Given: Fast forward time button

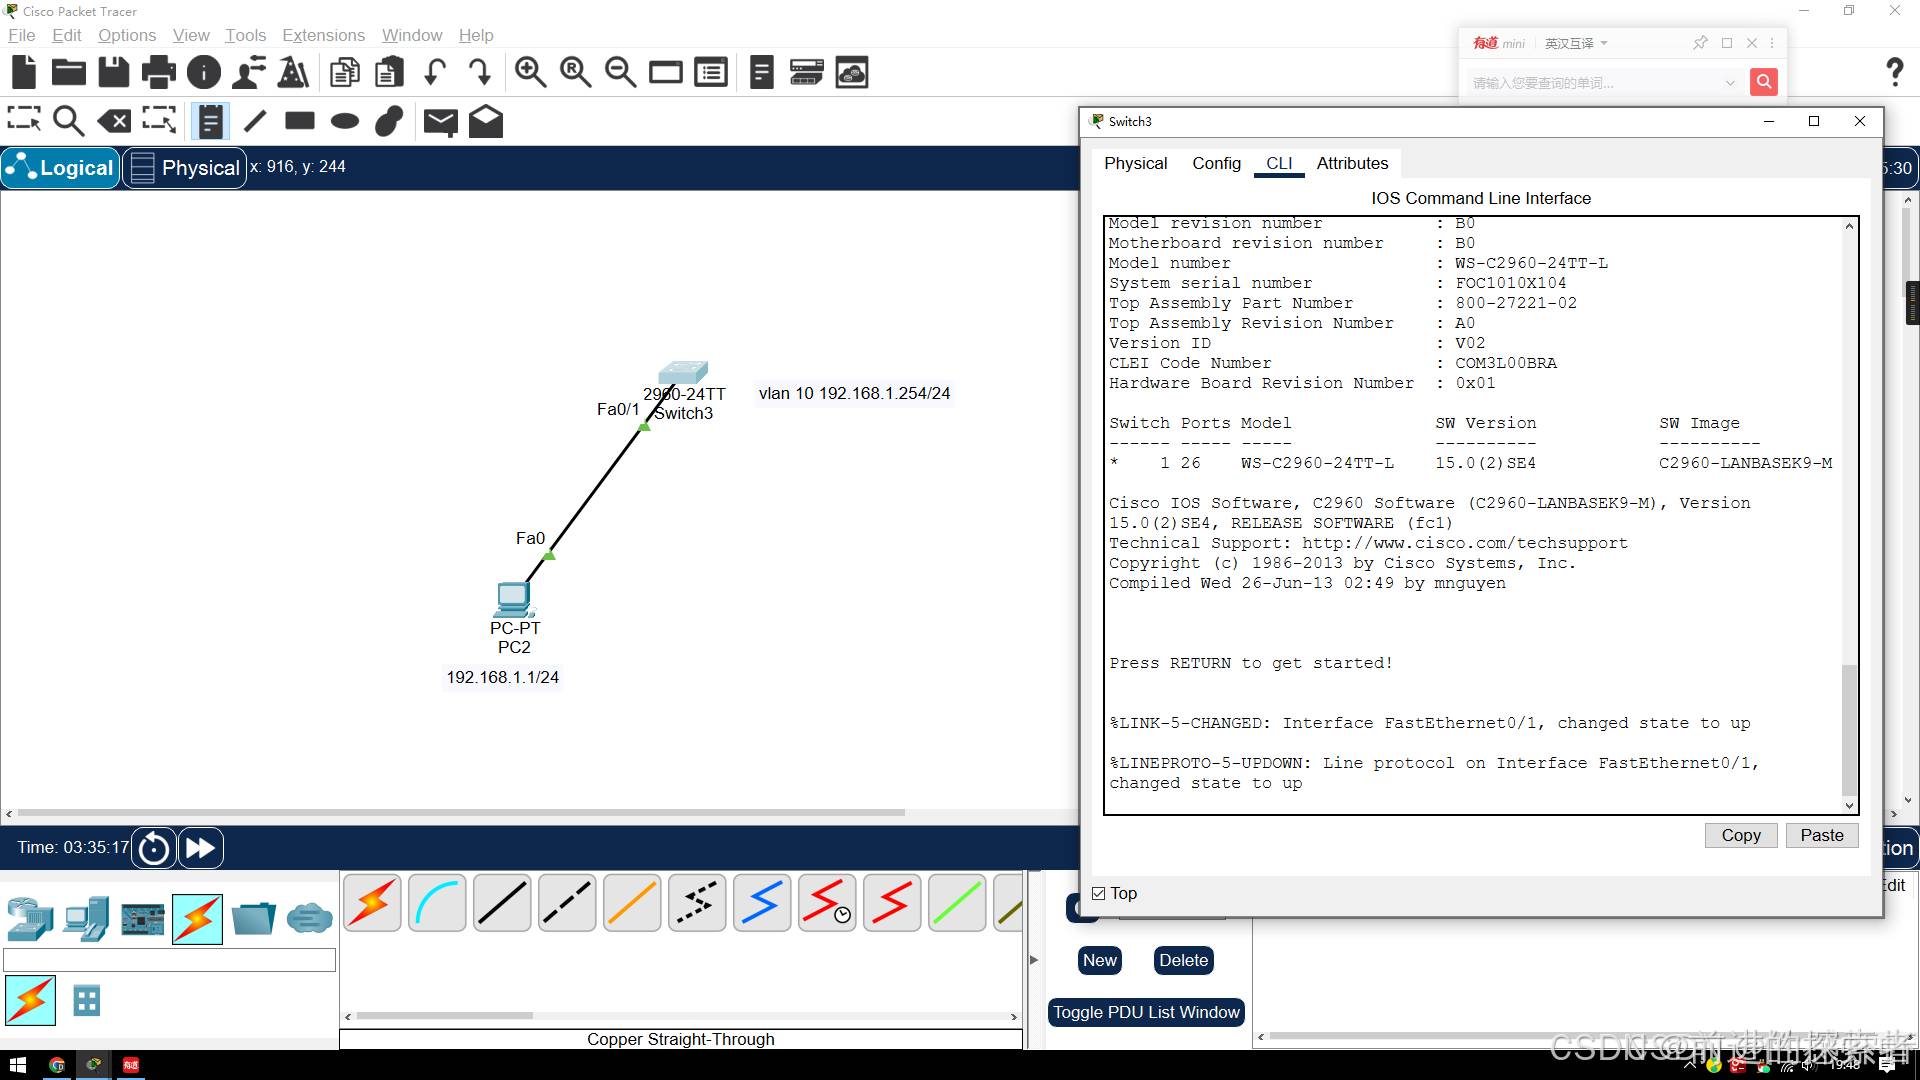Looking at the screenshot, I should click(x=200, y=848).
